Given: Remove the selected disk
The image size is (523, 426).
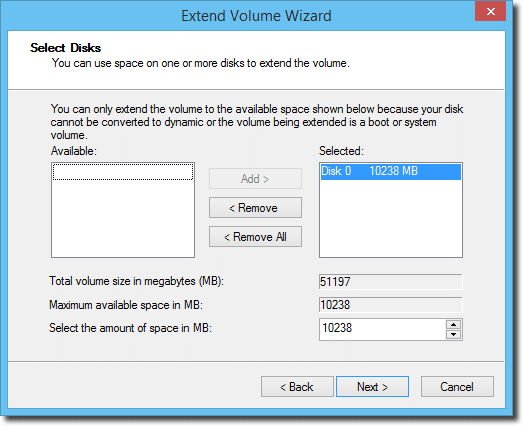Looking at the screenshot, I should pos(255,207).
